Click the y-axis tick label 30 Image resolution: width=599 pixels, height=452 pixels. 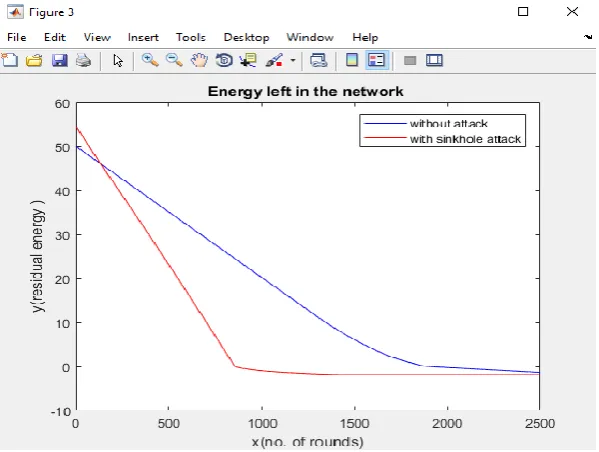(62, 236)
